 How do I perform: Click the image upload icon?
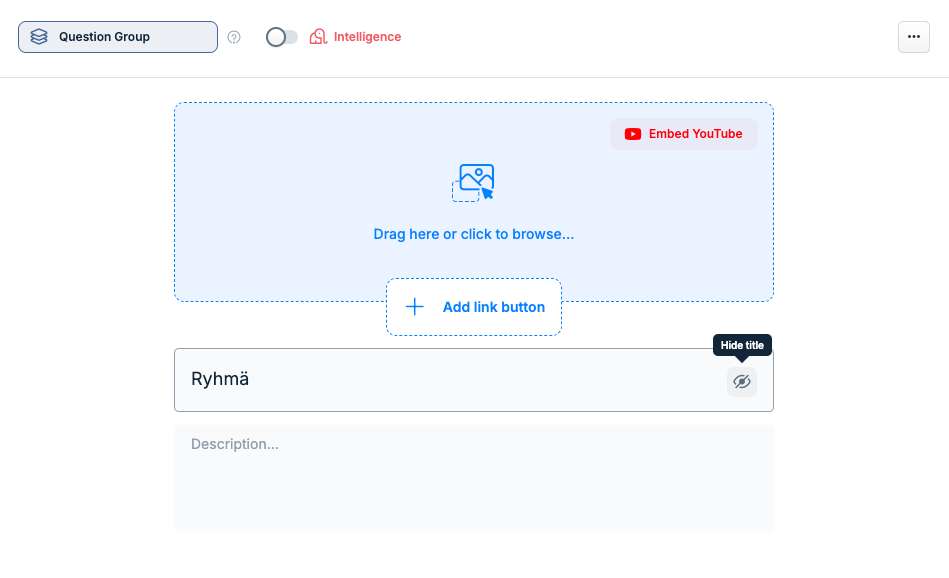[x=473, y=182]
